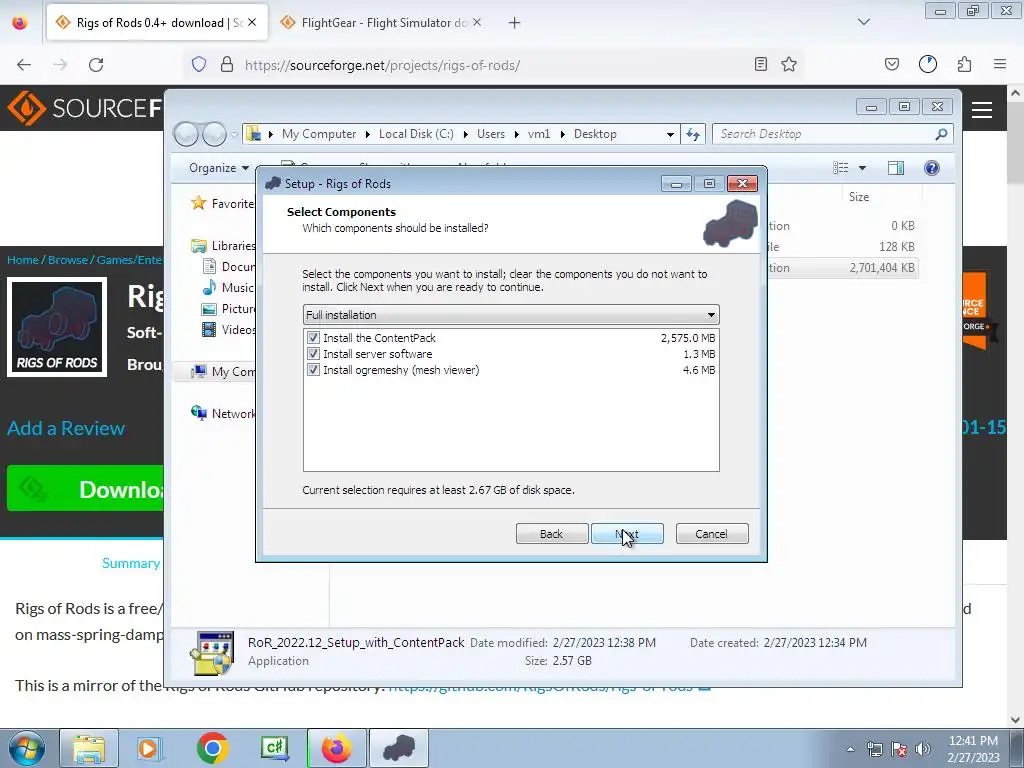Viewport: 1024px width, 768px height.
Task: Reload the Firefox page
Action: coord(96,65)
